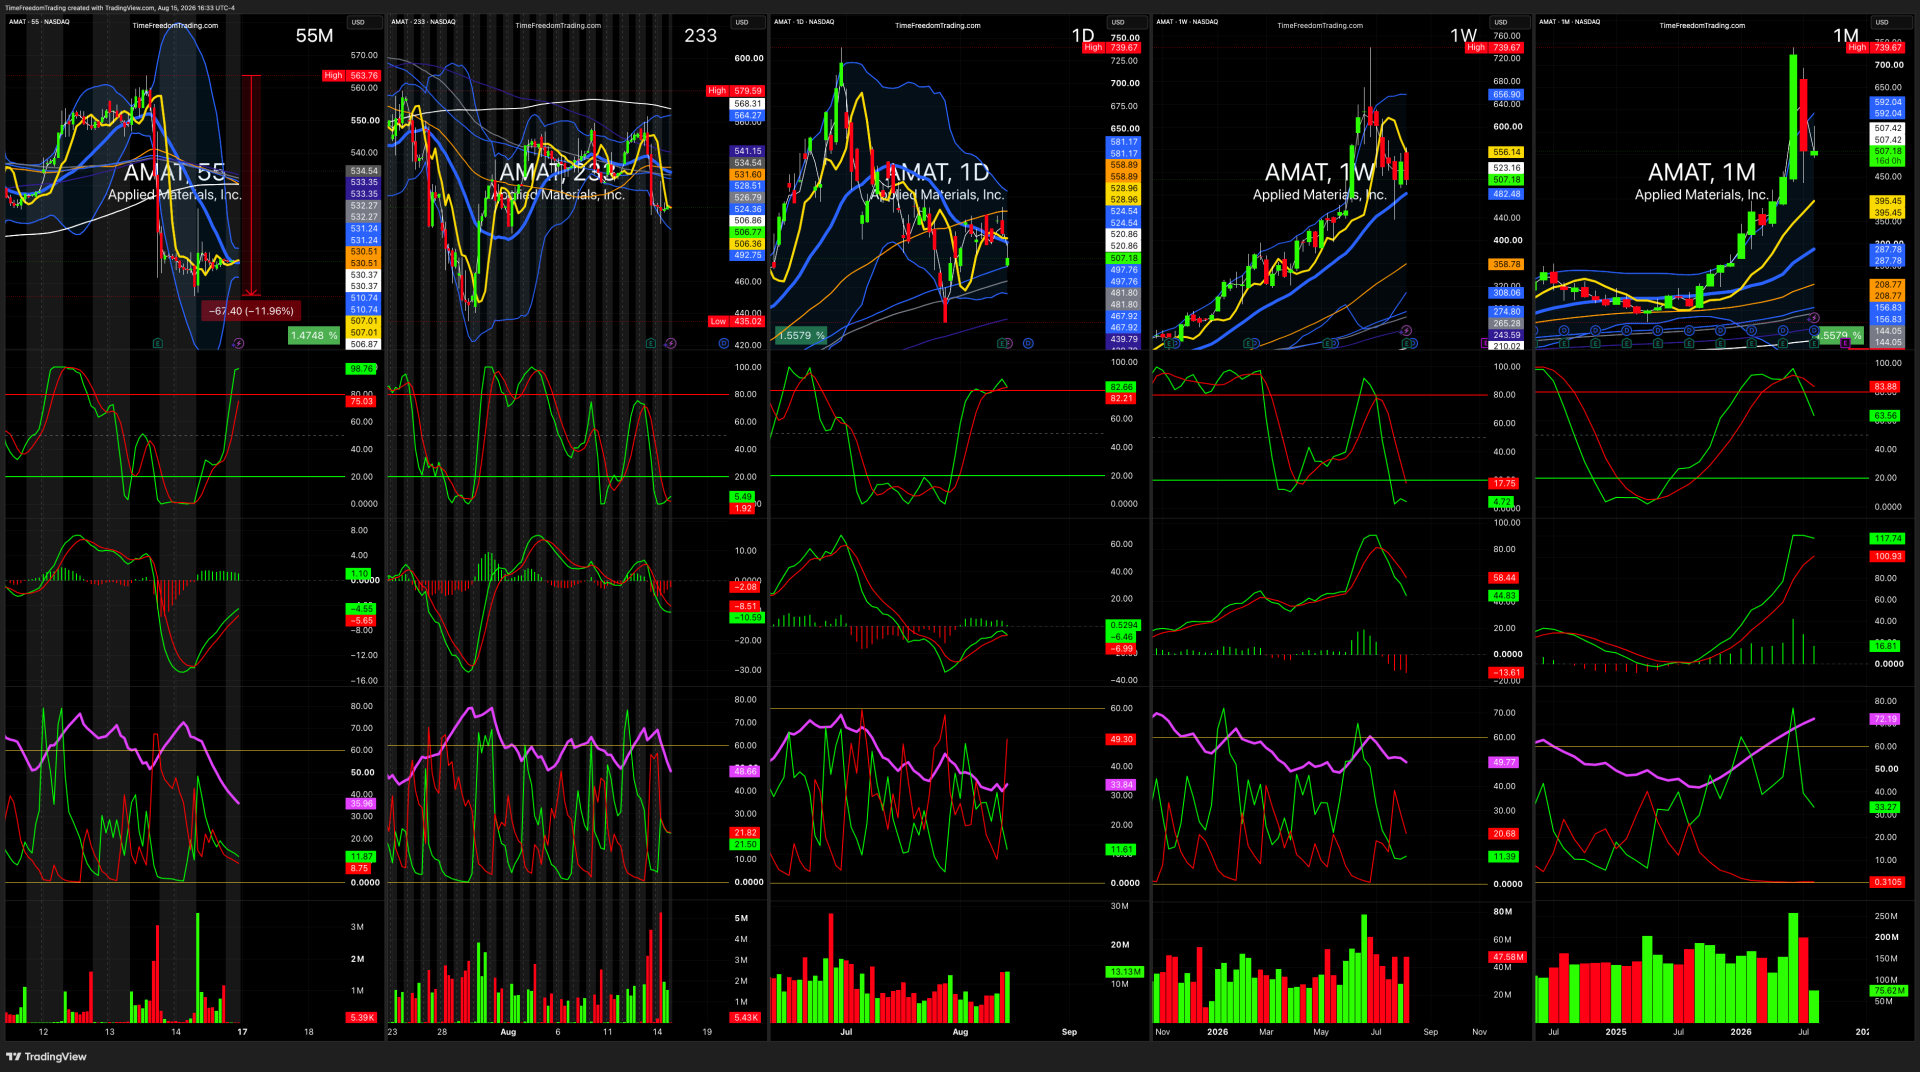Open the USD currency dropdown on the 1W chart
The width and height of the screenshot is (1920, 1072).
pos(1501,22)
